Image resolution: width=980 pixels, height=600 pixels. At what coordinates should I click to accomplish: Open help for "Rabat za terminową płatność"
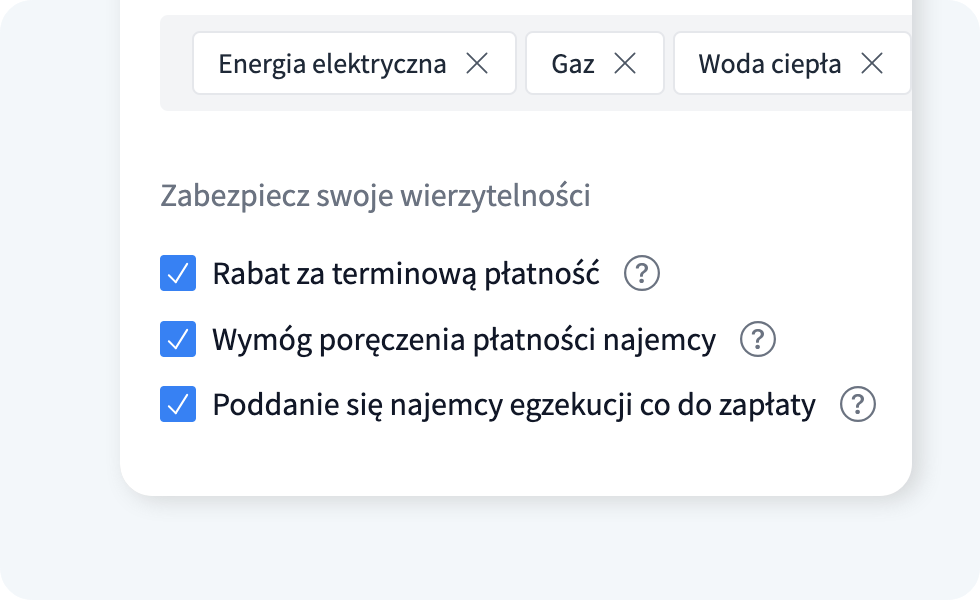tap(642, 273)
